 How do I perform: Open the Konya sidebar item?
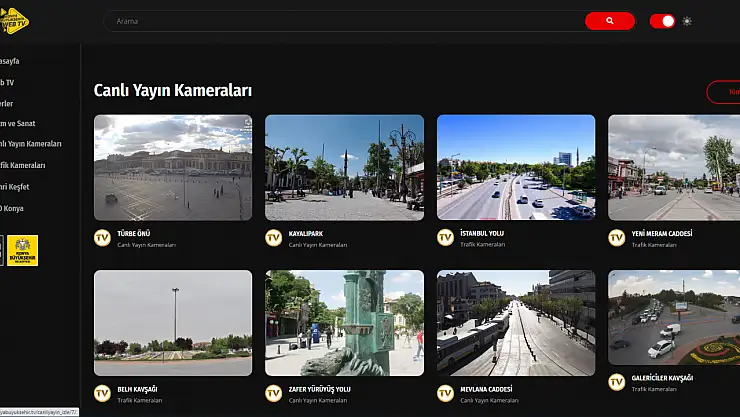tap(12, 208)
